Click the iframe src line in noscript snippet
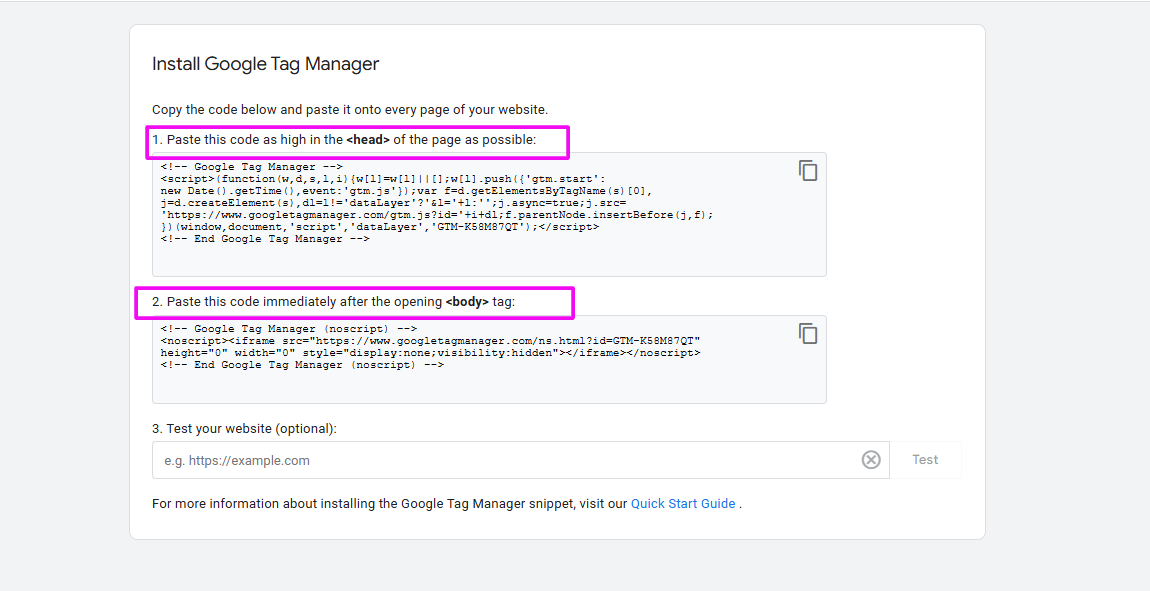This screenshot has height=591, width=1150. [431, 341]
